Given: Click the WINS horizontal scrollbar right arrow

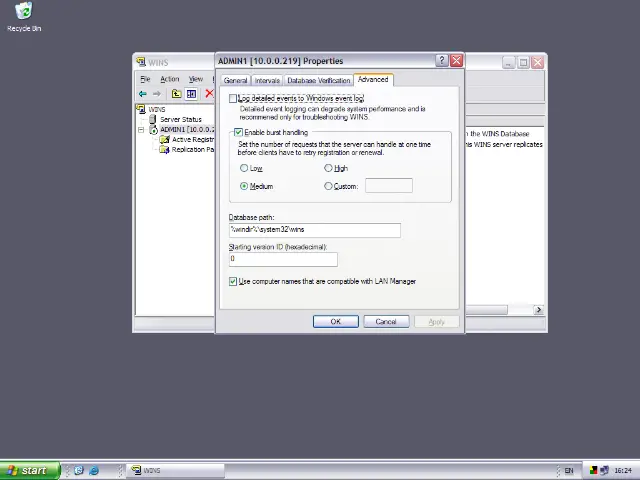Looking at the screenshot, I should click(538, 310).
